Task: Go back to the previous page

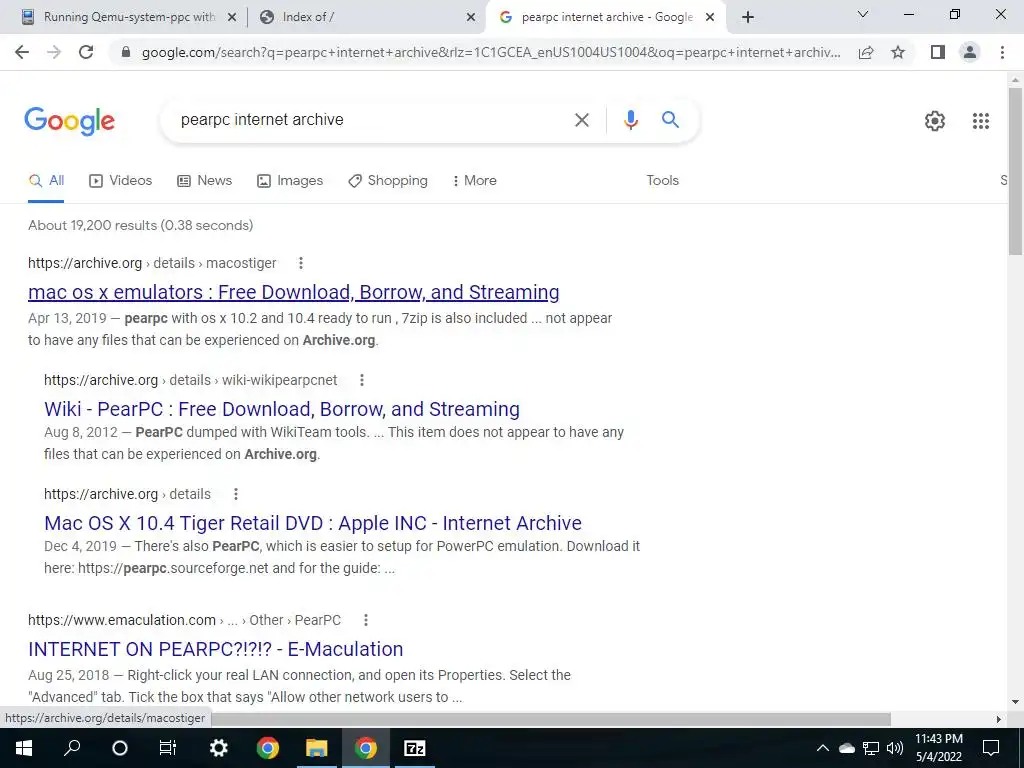Action: [22, 52]
